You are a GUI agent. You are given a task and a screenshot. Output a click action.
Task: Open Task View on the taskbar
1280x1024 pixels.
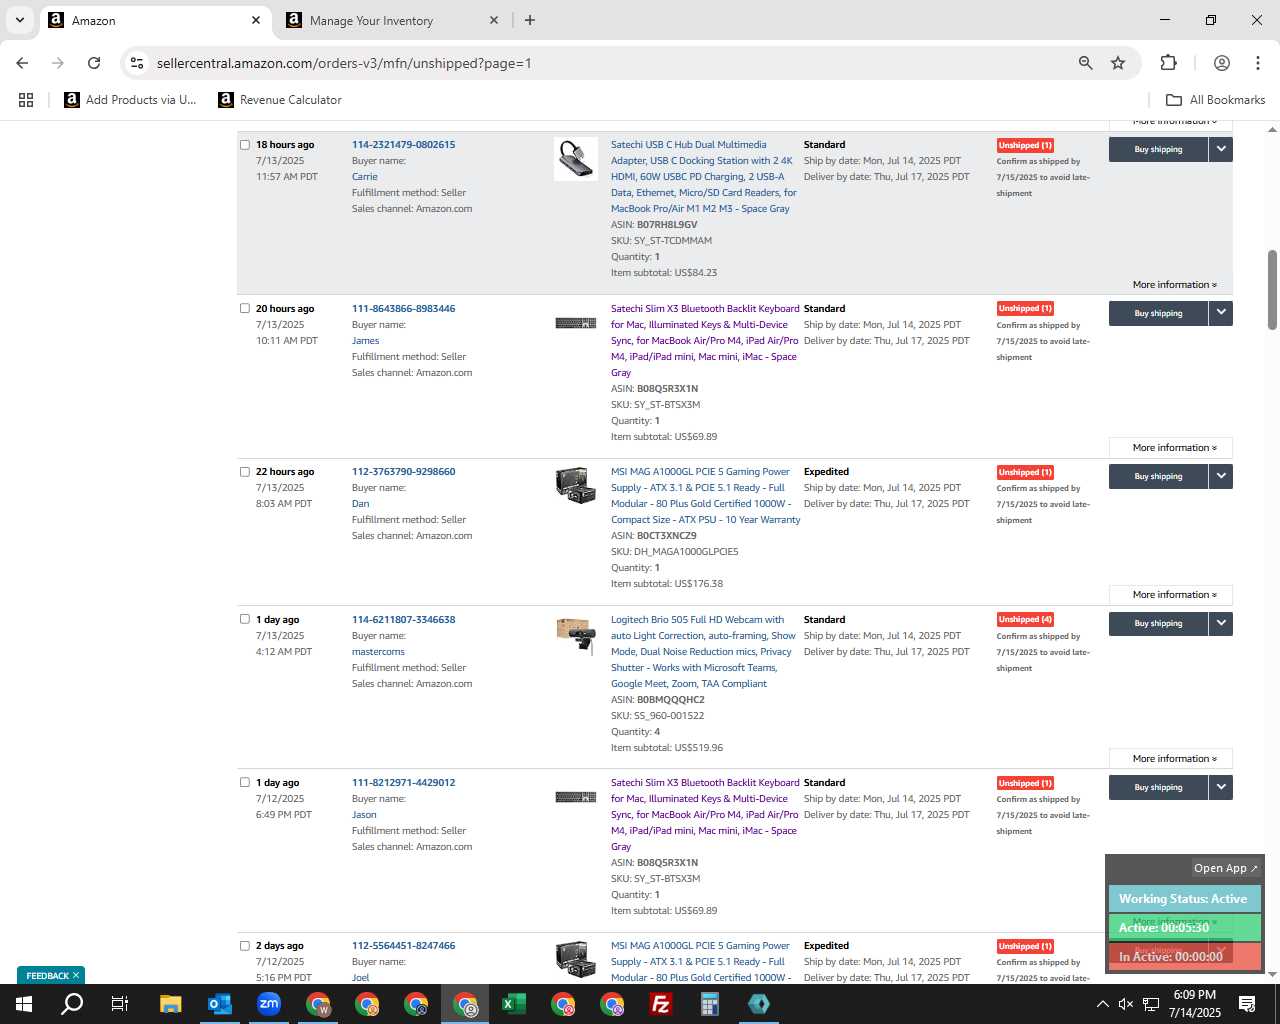(120, 1004)
